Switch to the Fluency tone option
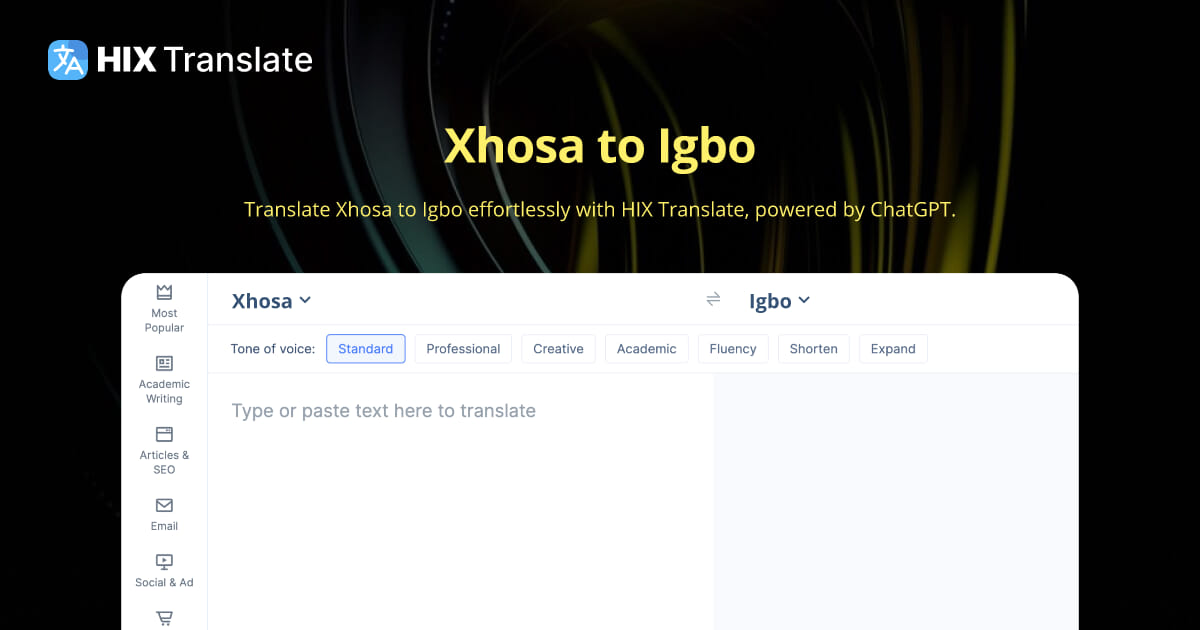 (x=733, y=348)
